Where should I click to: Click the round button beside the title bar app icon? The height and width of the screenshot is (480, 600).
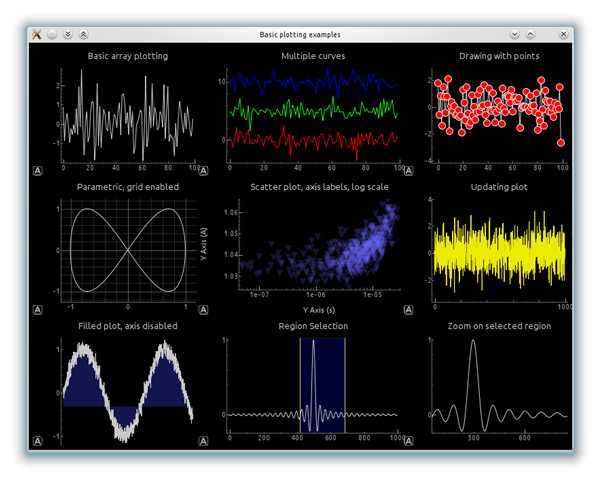[53, 34]
